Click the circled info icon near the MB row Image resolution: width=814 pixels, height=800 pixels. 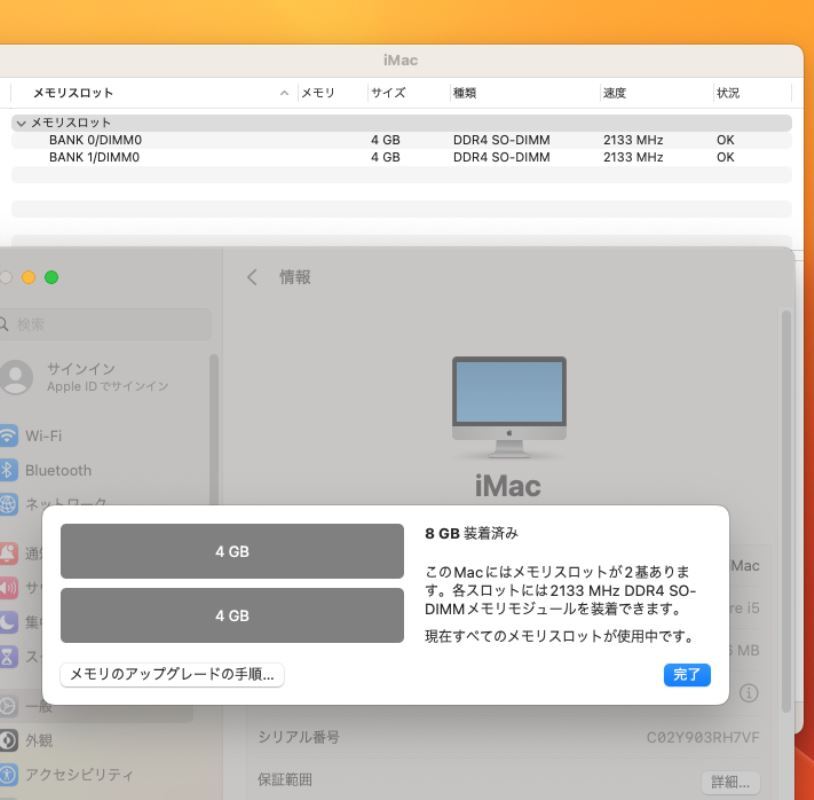[x=747, y=691]
